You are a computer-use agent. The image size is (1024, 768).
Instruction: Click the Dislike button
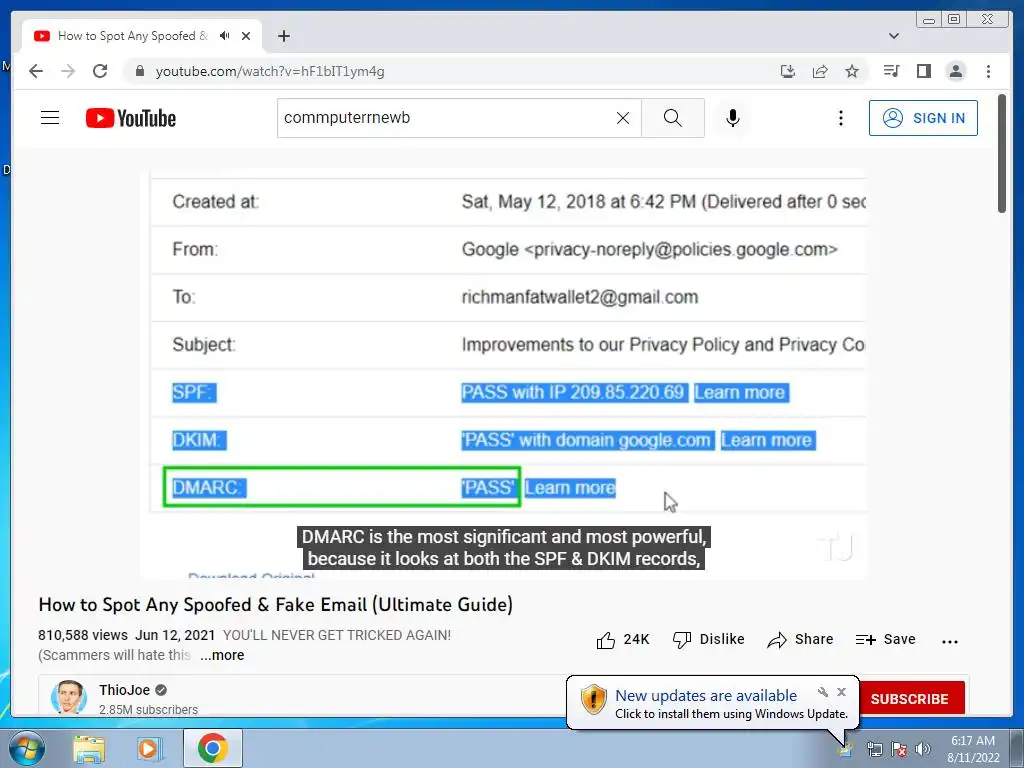[709, 639]
